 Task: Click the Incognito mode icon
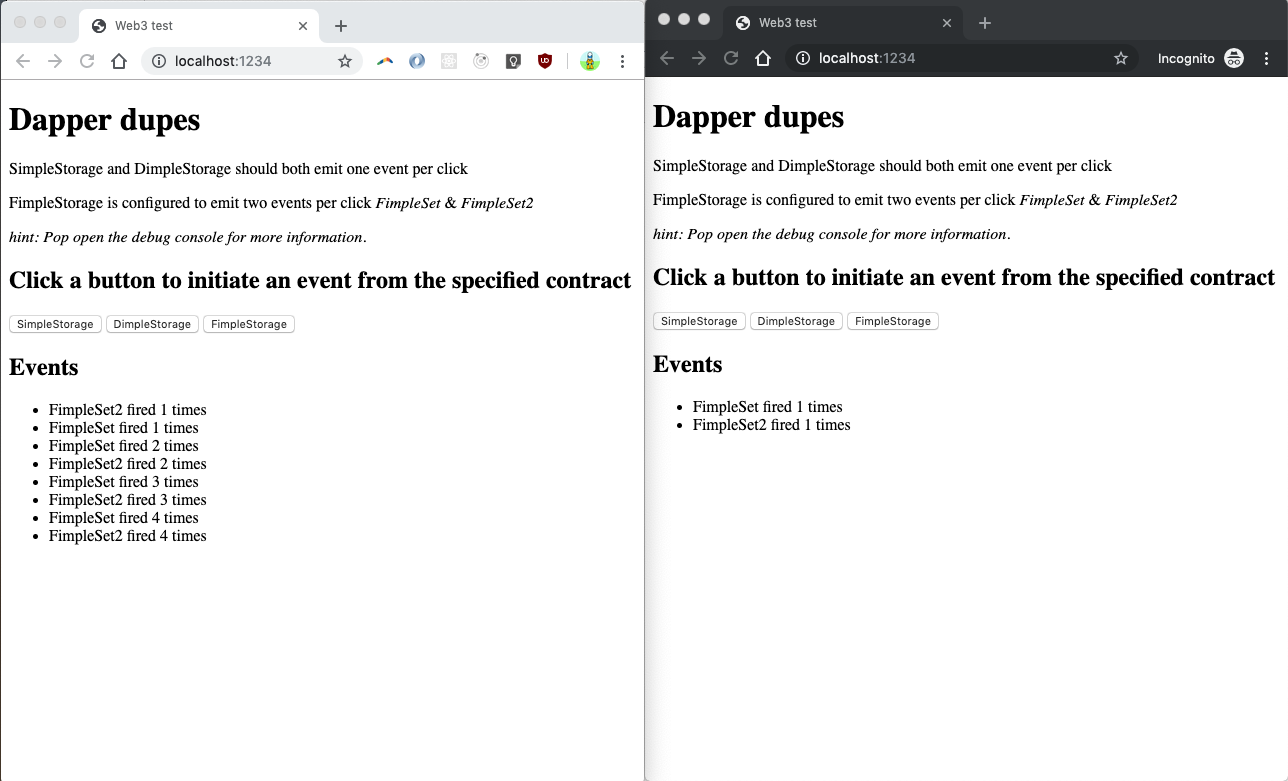click(x=1234, y=58)
